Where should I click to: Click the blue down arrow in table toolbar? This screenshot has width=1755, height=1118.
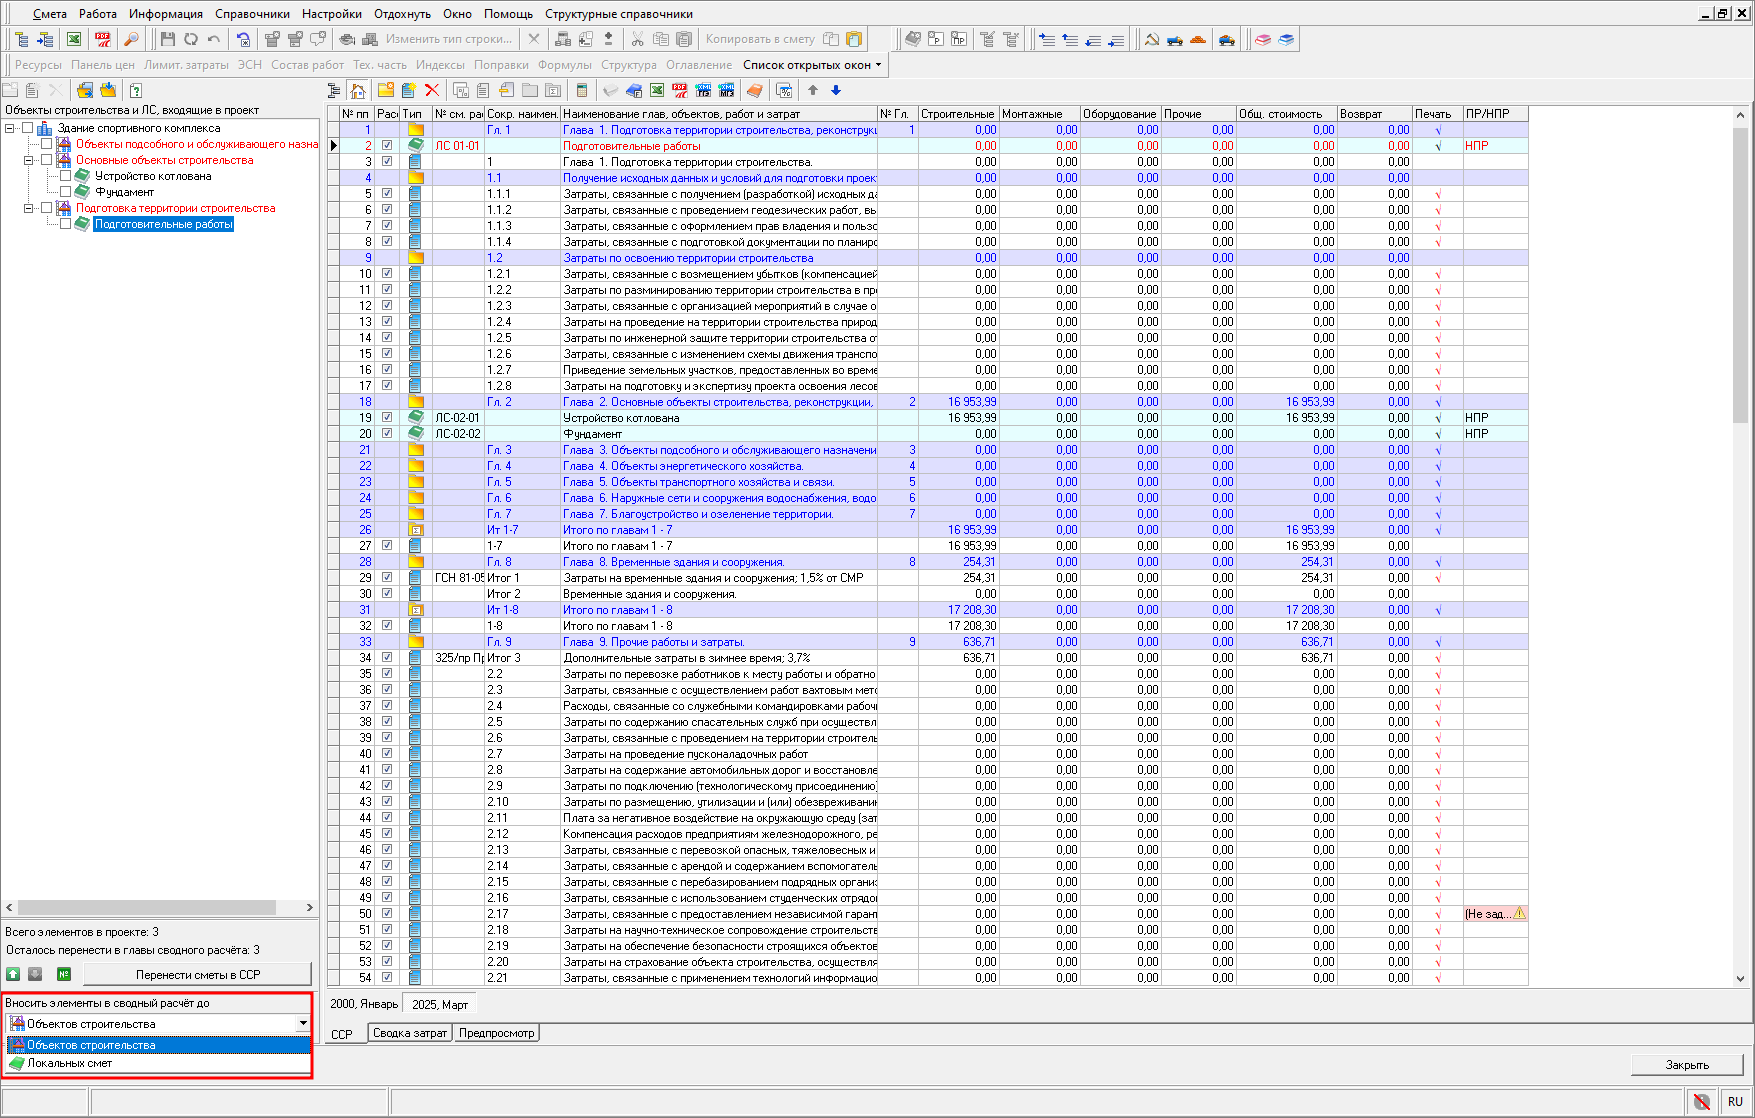[x=836, y=91]
